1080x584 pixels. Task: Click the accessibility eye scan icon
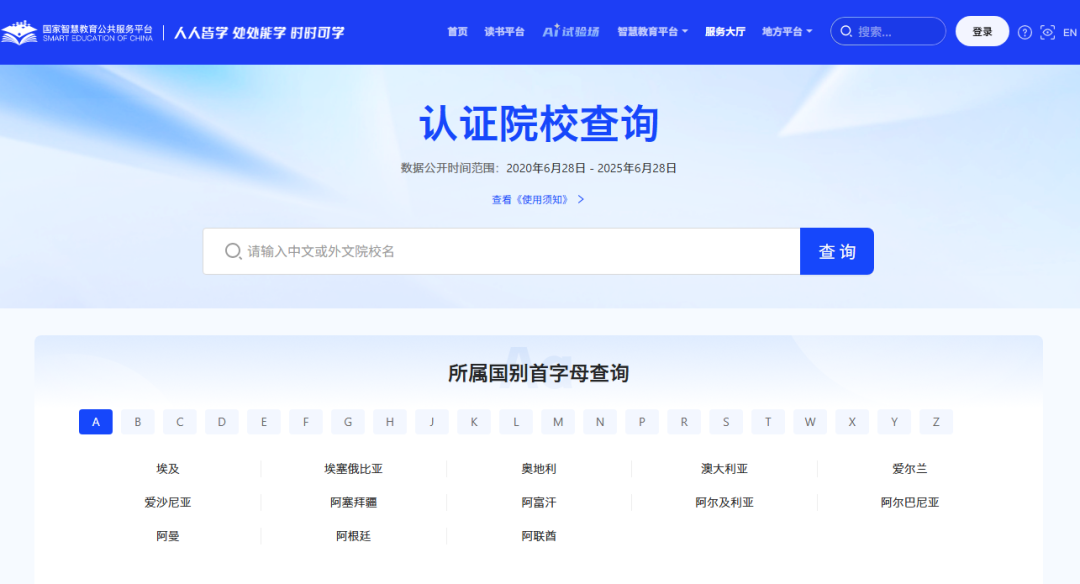click(x=1048, y=32)
